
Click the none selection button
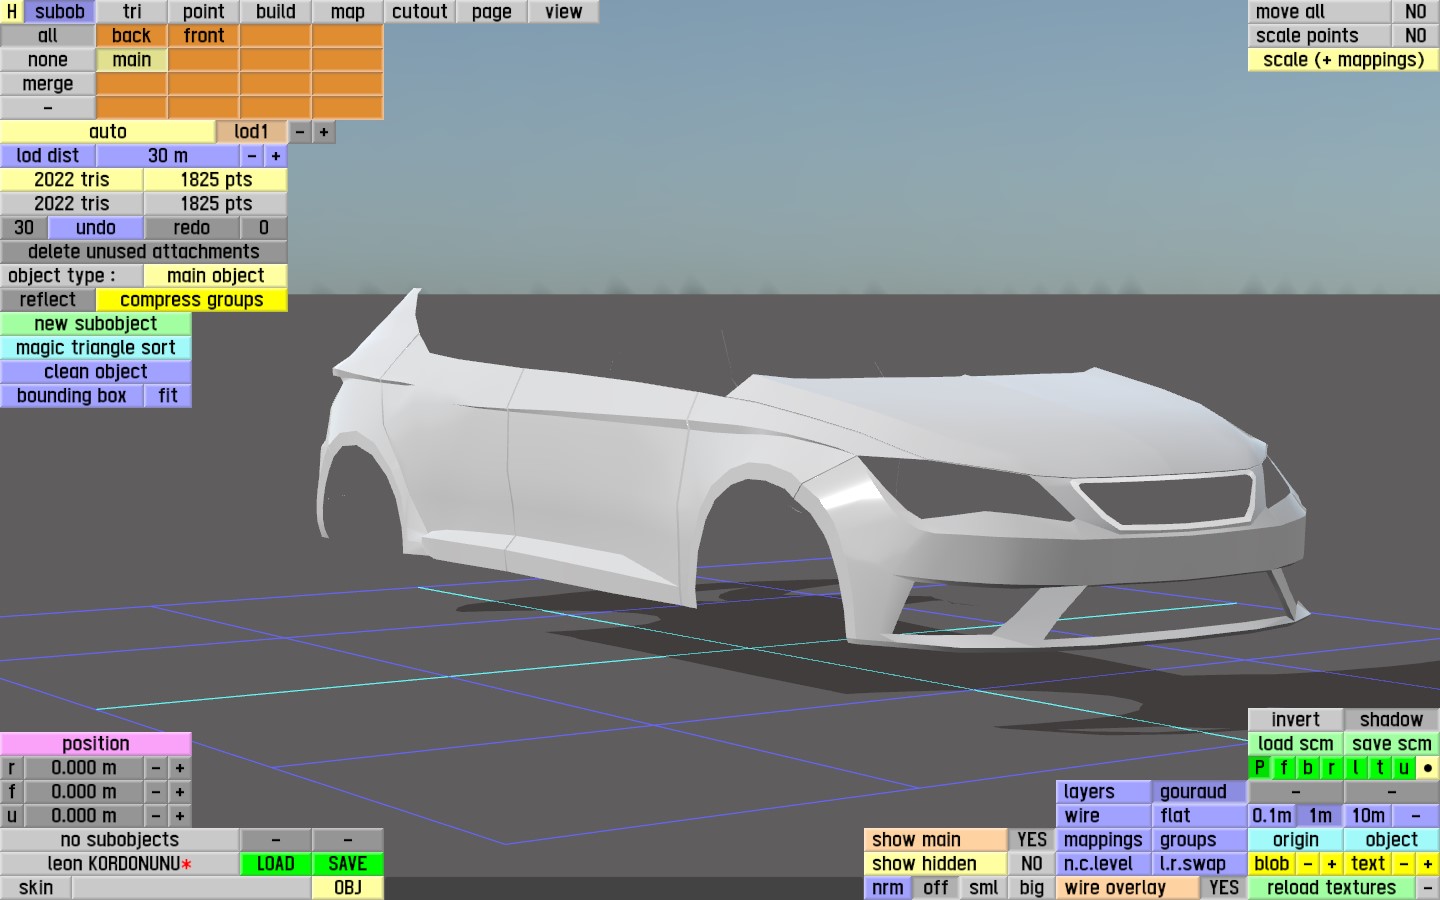point(48,60)
